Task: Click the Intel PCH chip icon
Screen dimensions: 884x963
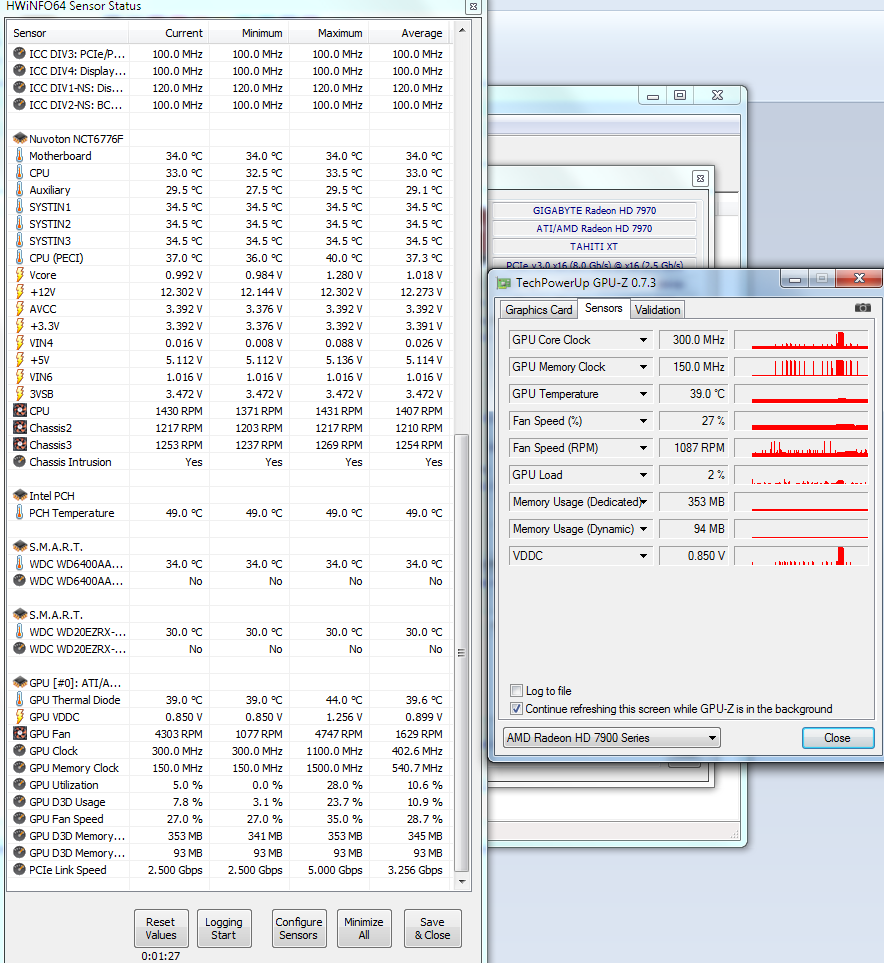Action: (x=20, y=496)
